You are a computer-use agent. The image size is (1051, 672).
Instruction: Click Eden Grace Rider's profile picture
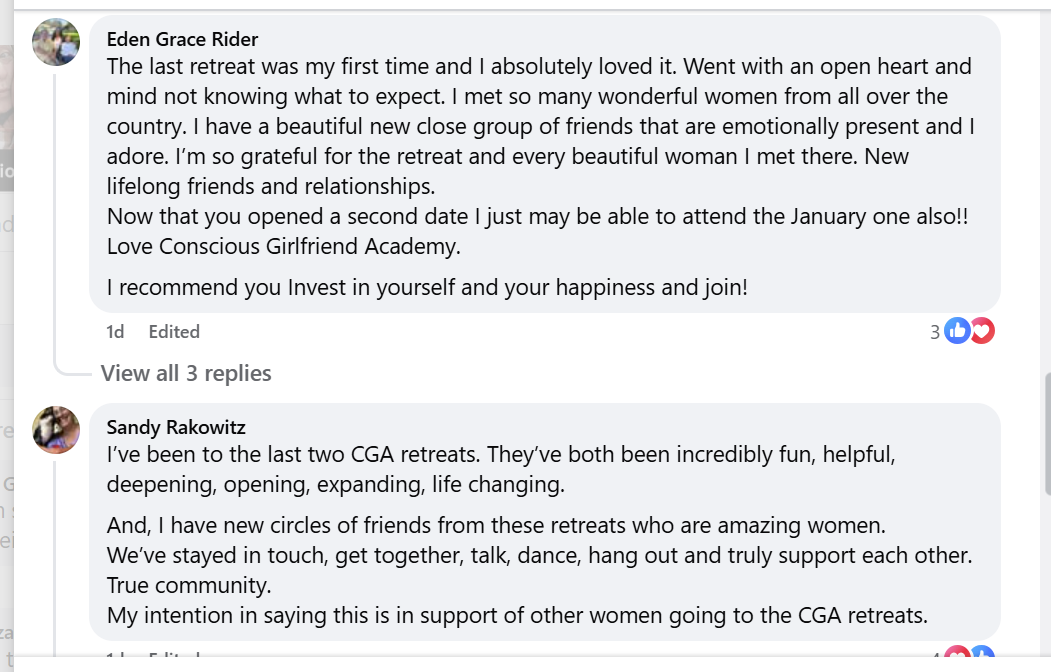pos(56,42)
